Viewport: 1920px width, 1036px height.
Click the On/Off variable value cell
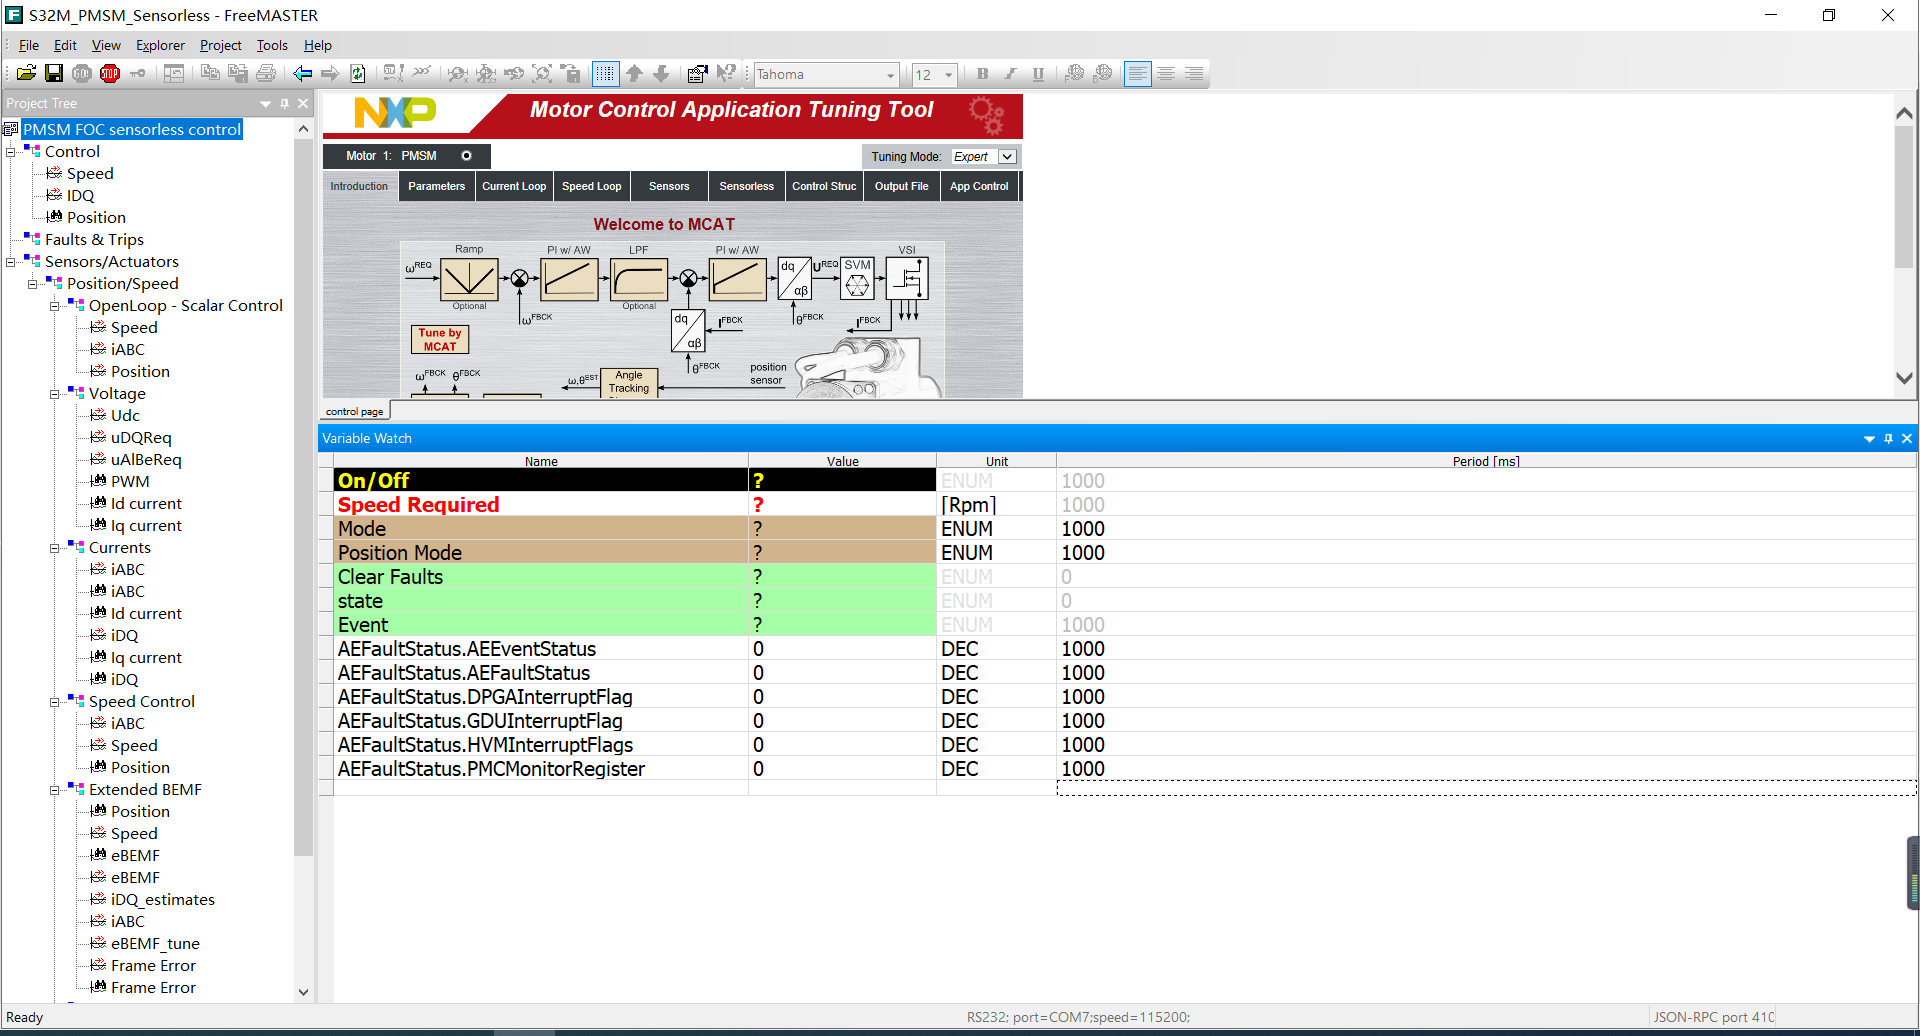pos(842,481)
